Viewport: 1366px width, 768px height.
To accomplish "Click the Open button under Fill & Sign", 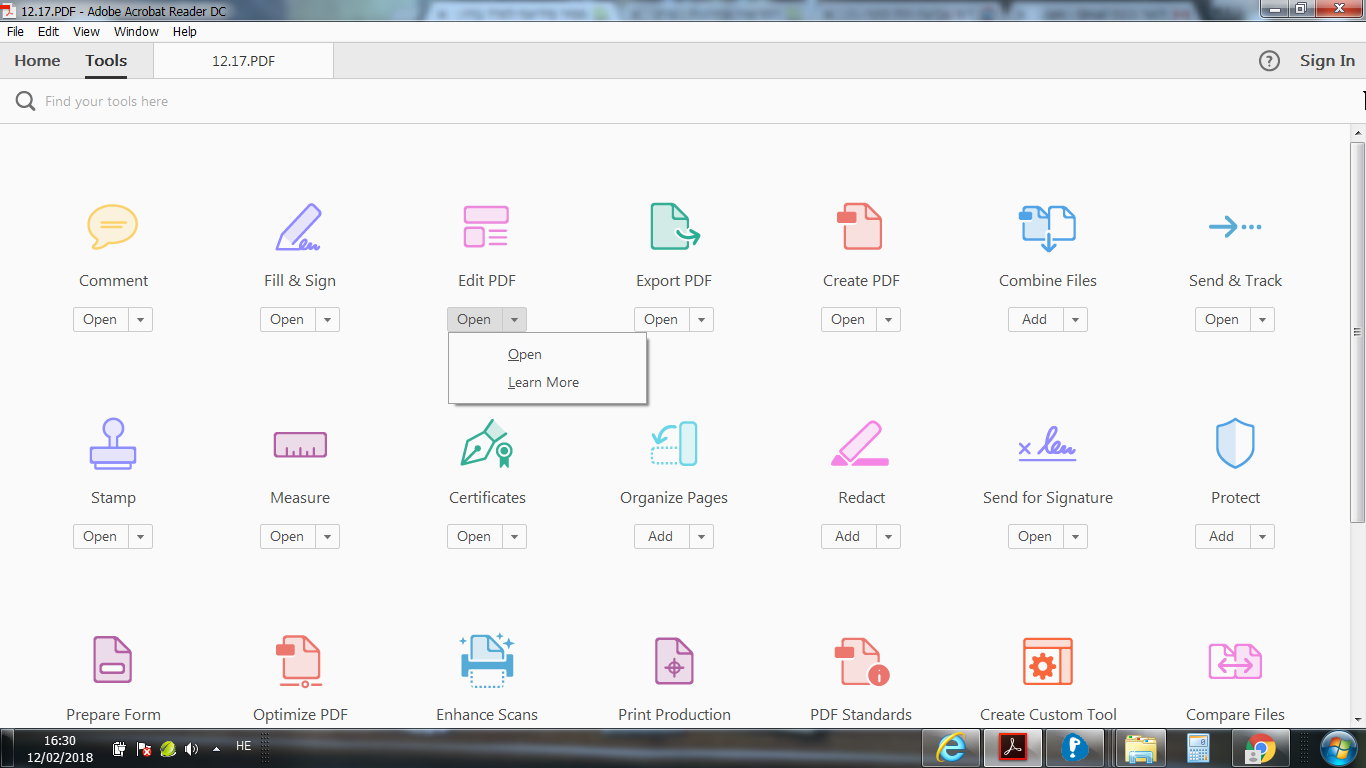I will click(287, 320).
